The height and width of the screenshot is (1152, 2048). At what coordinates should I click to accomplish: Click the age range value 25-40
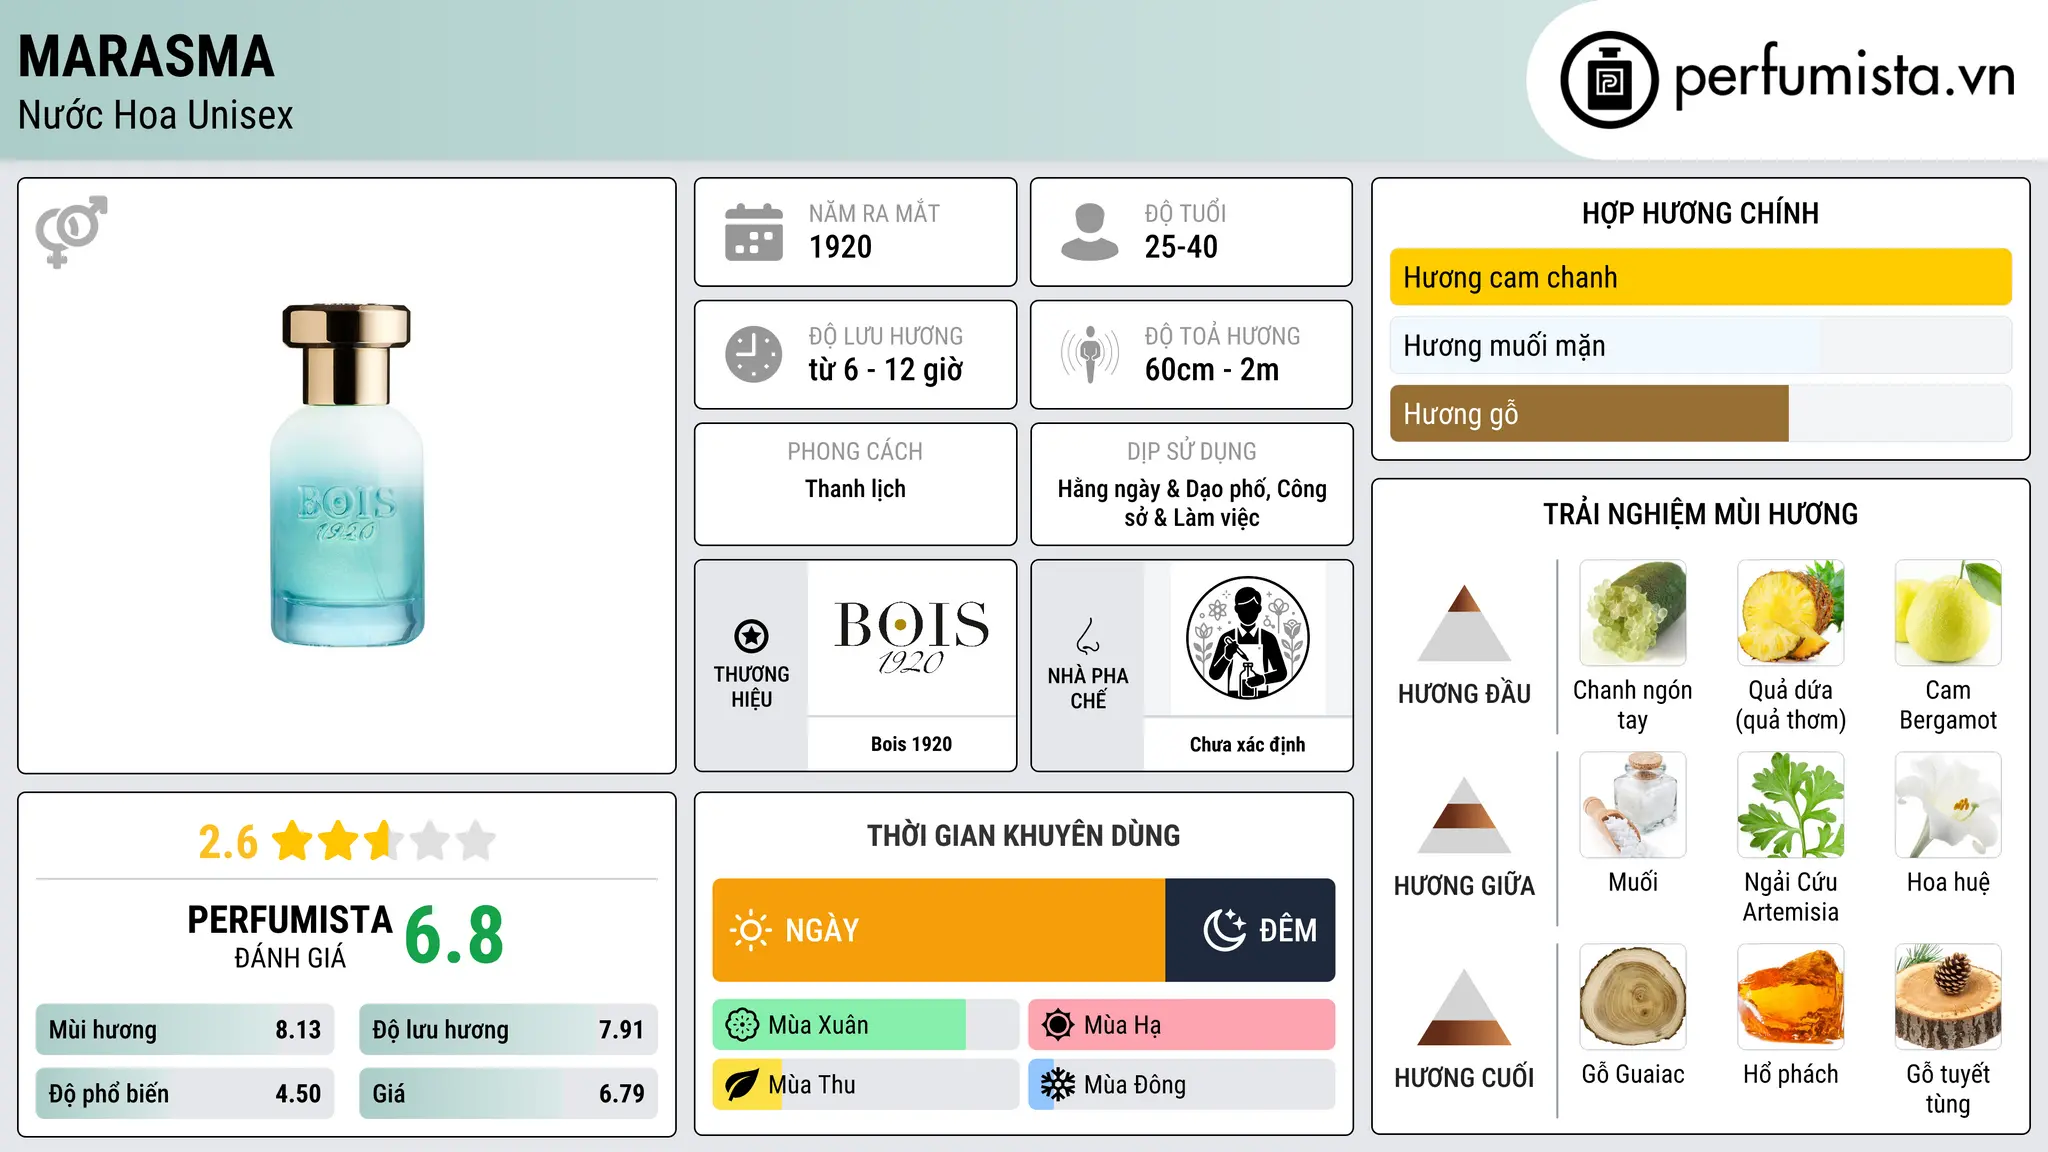1181,247
